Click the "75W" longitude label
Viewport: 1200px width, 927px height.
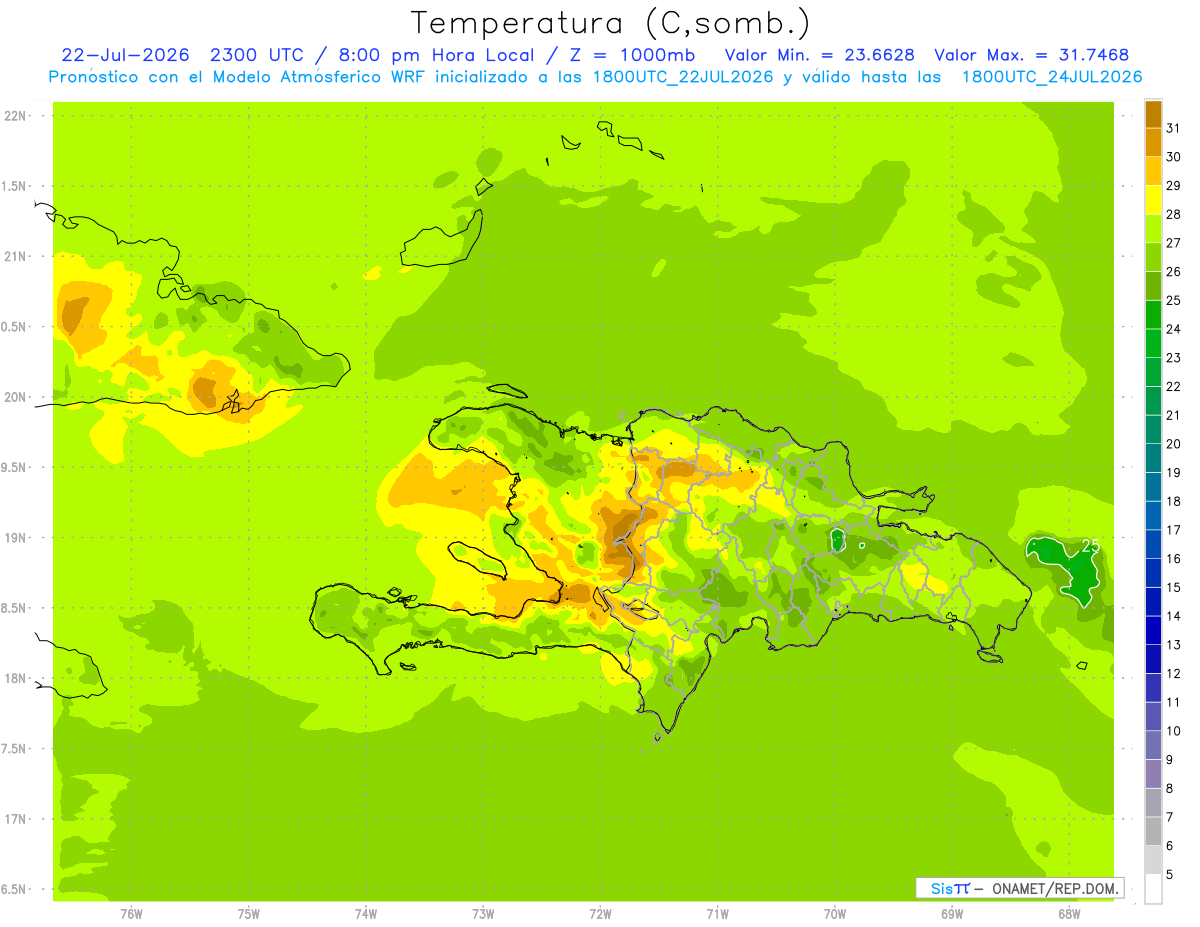pyautogui.click(x=249, y=914)
